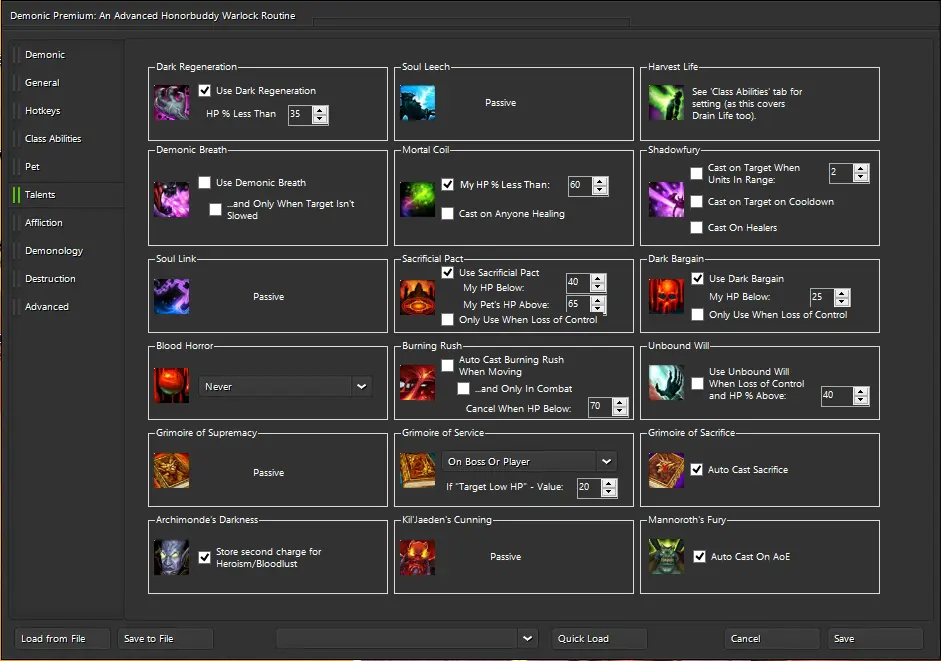Click the Grimoire of Sacrifice icon
Screen dimensions: 941x661
coord(666,470)
